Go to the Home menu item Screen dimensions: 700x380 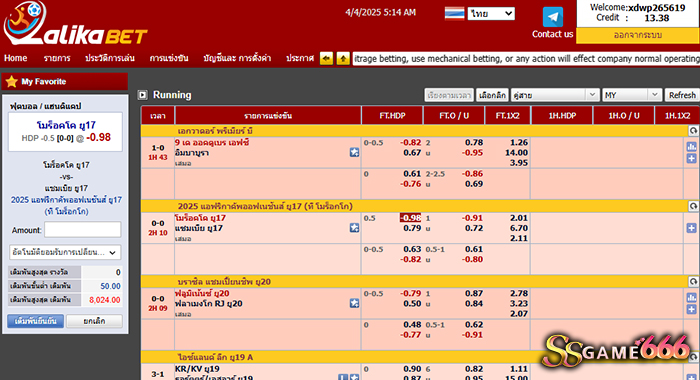(x=16, y=58)
